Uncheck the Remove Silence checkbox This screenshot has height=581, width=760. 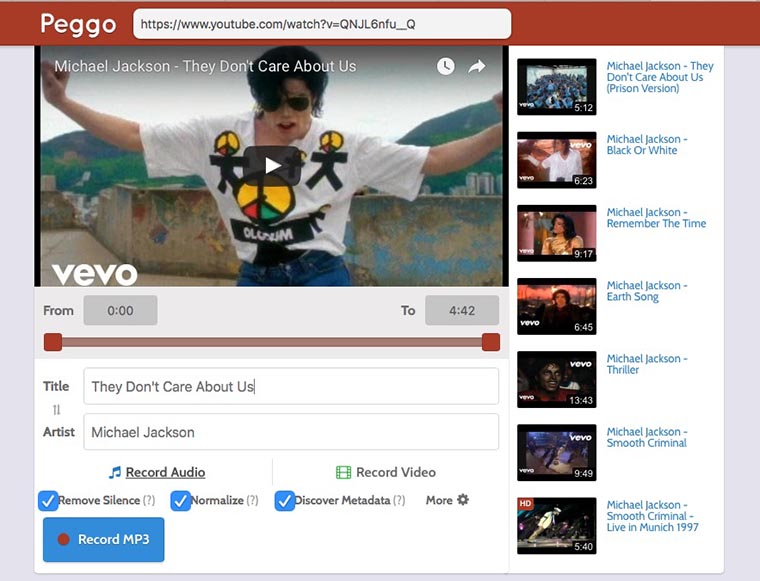click(48, 501)
